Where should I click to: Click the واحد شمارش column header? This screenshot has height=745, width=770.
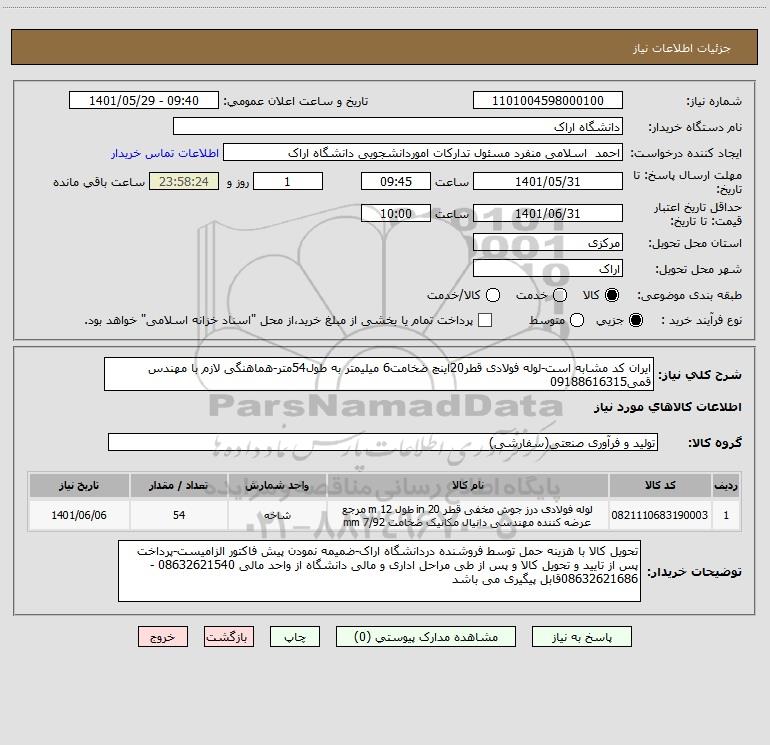(277, 486)
